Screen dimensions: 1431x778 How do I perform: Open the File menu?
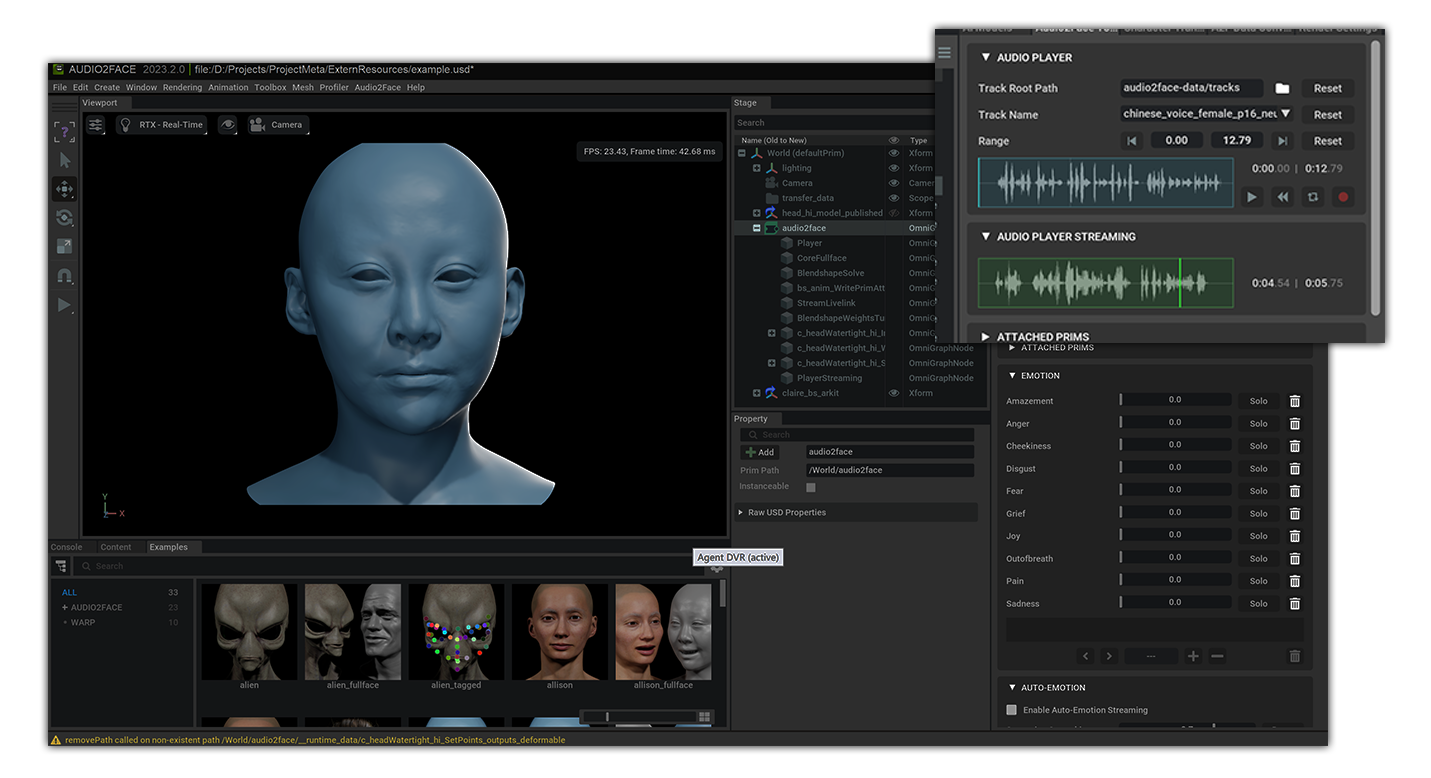coord(60,87)
